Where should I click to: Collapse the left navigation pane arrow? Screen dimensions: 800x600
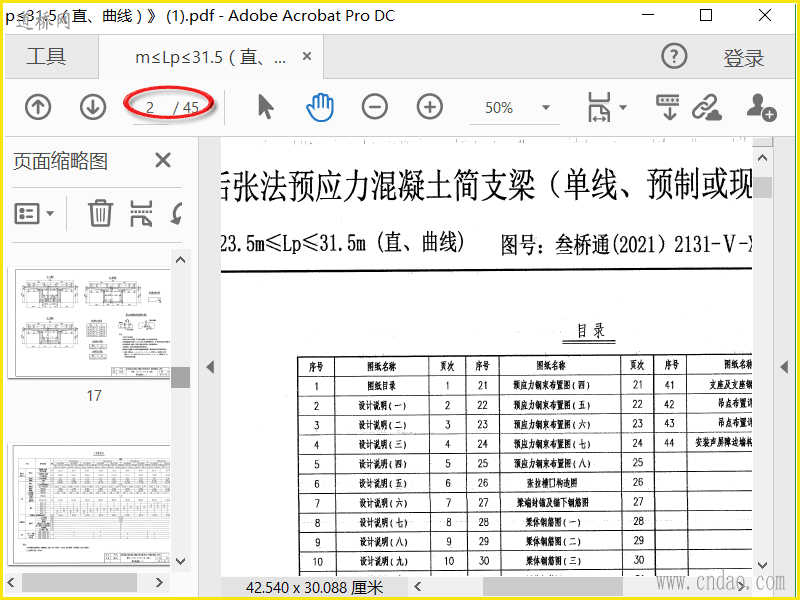[210, 367]
